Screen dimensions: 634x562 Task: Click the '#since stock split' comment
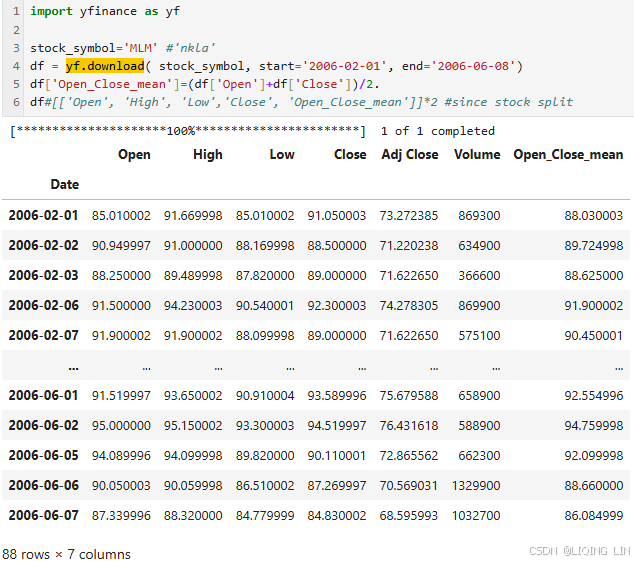[509, 102]
